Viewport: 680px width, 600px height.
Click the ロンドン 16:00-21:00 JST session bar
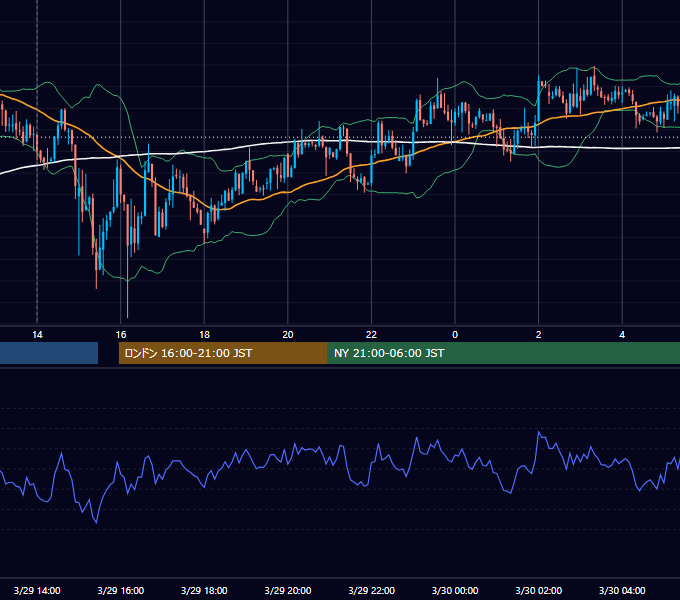click(x=223, y=353)
